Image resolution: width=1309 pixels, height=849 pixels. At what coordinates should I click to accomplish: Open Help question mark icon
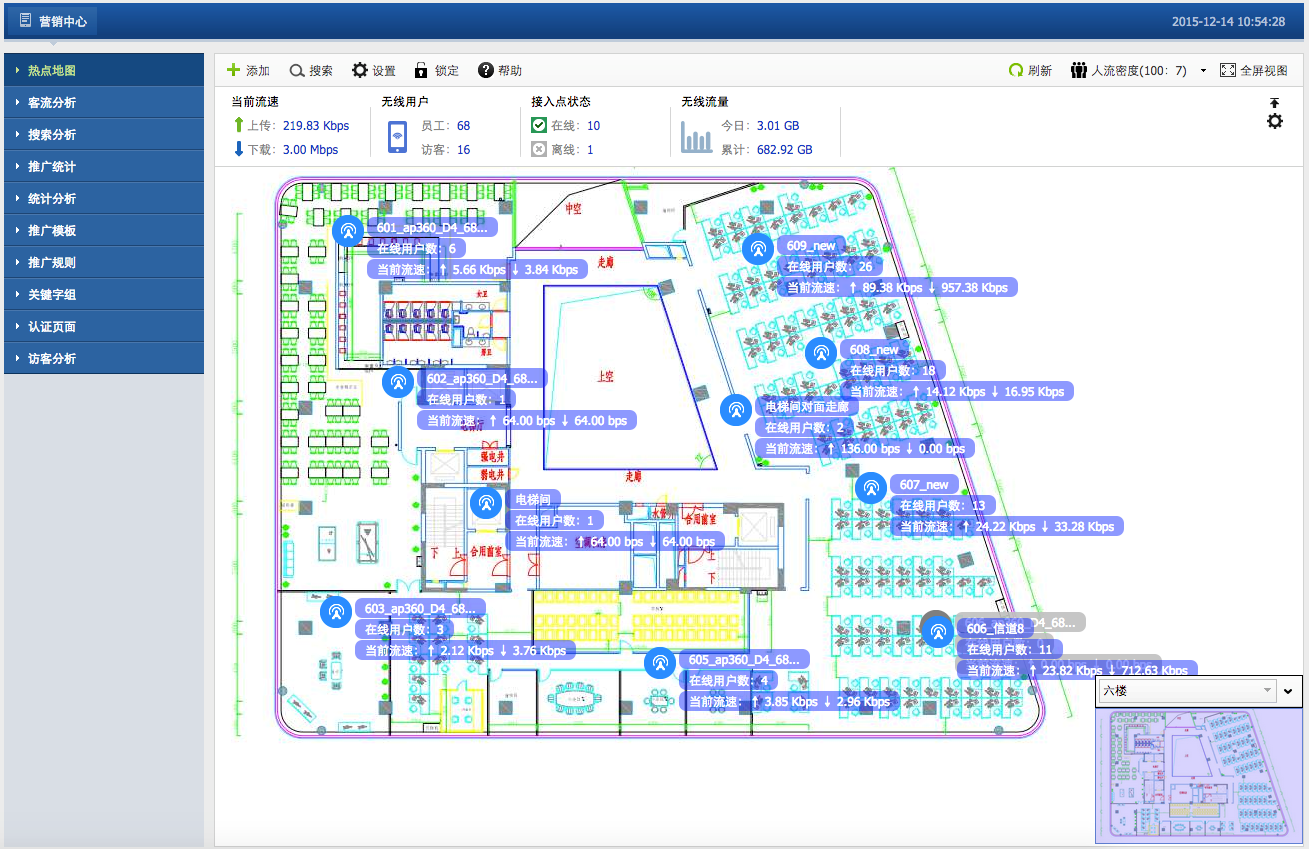point(486,71)
